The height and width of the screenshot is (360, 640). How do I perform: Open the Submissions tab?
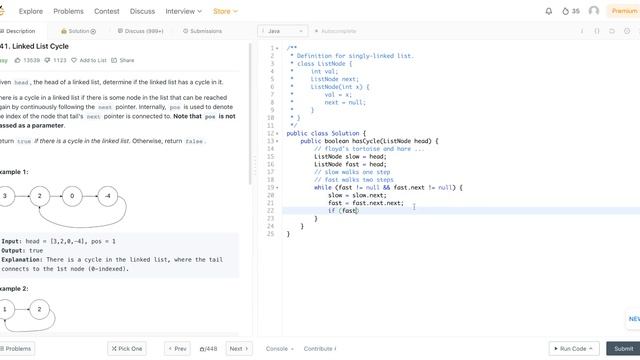click(x=202, y=31)
